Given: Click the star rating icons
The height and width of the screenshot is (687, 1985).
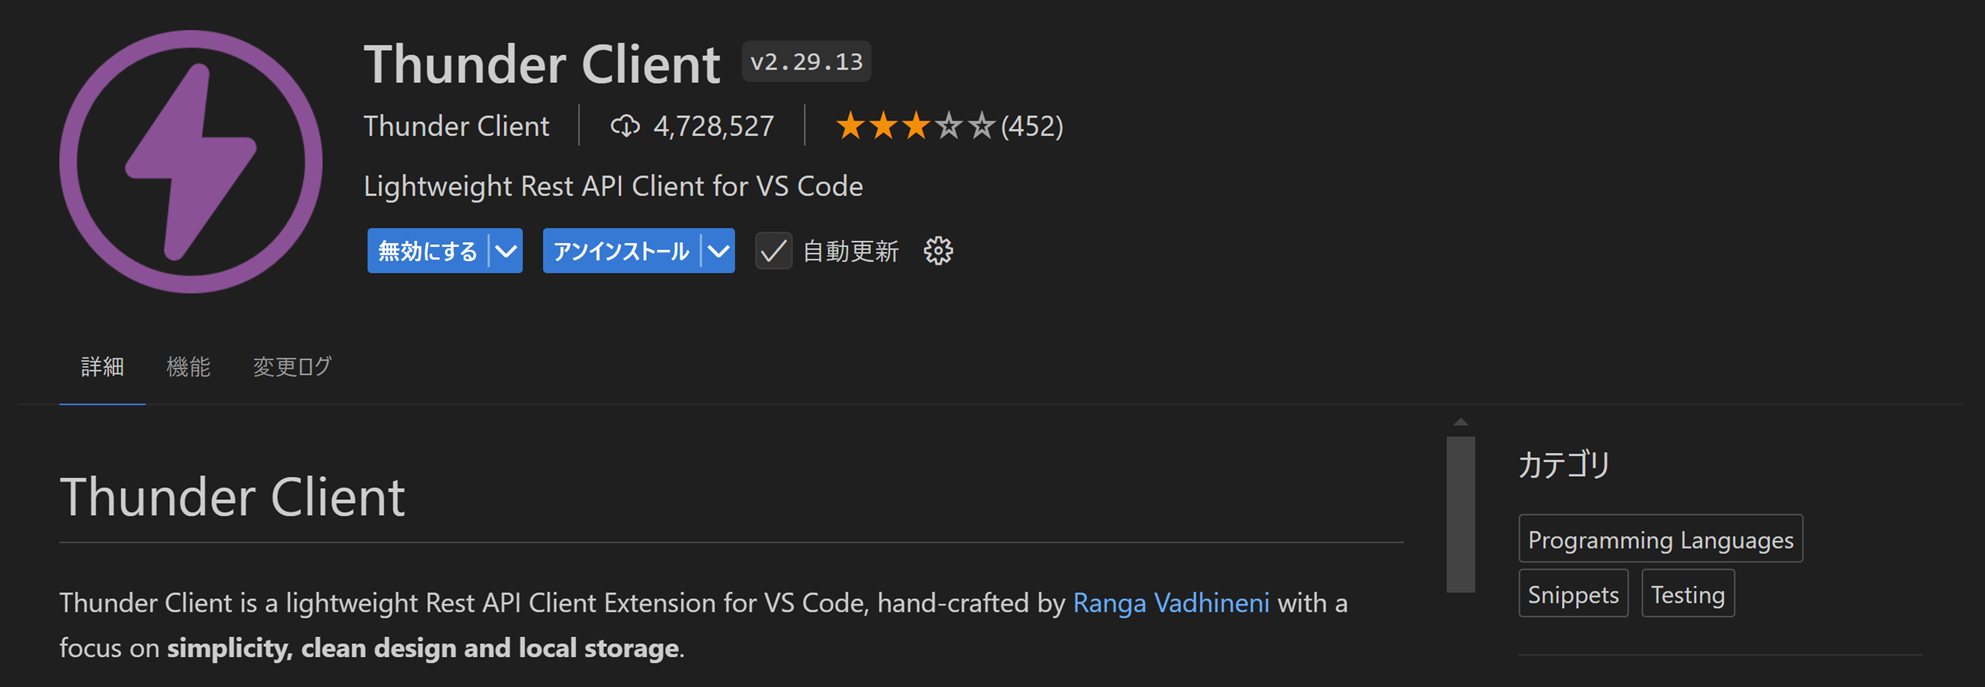Looking at the screenshot, I should coord(915,126).
